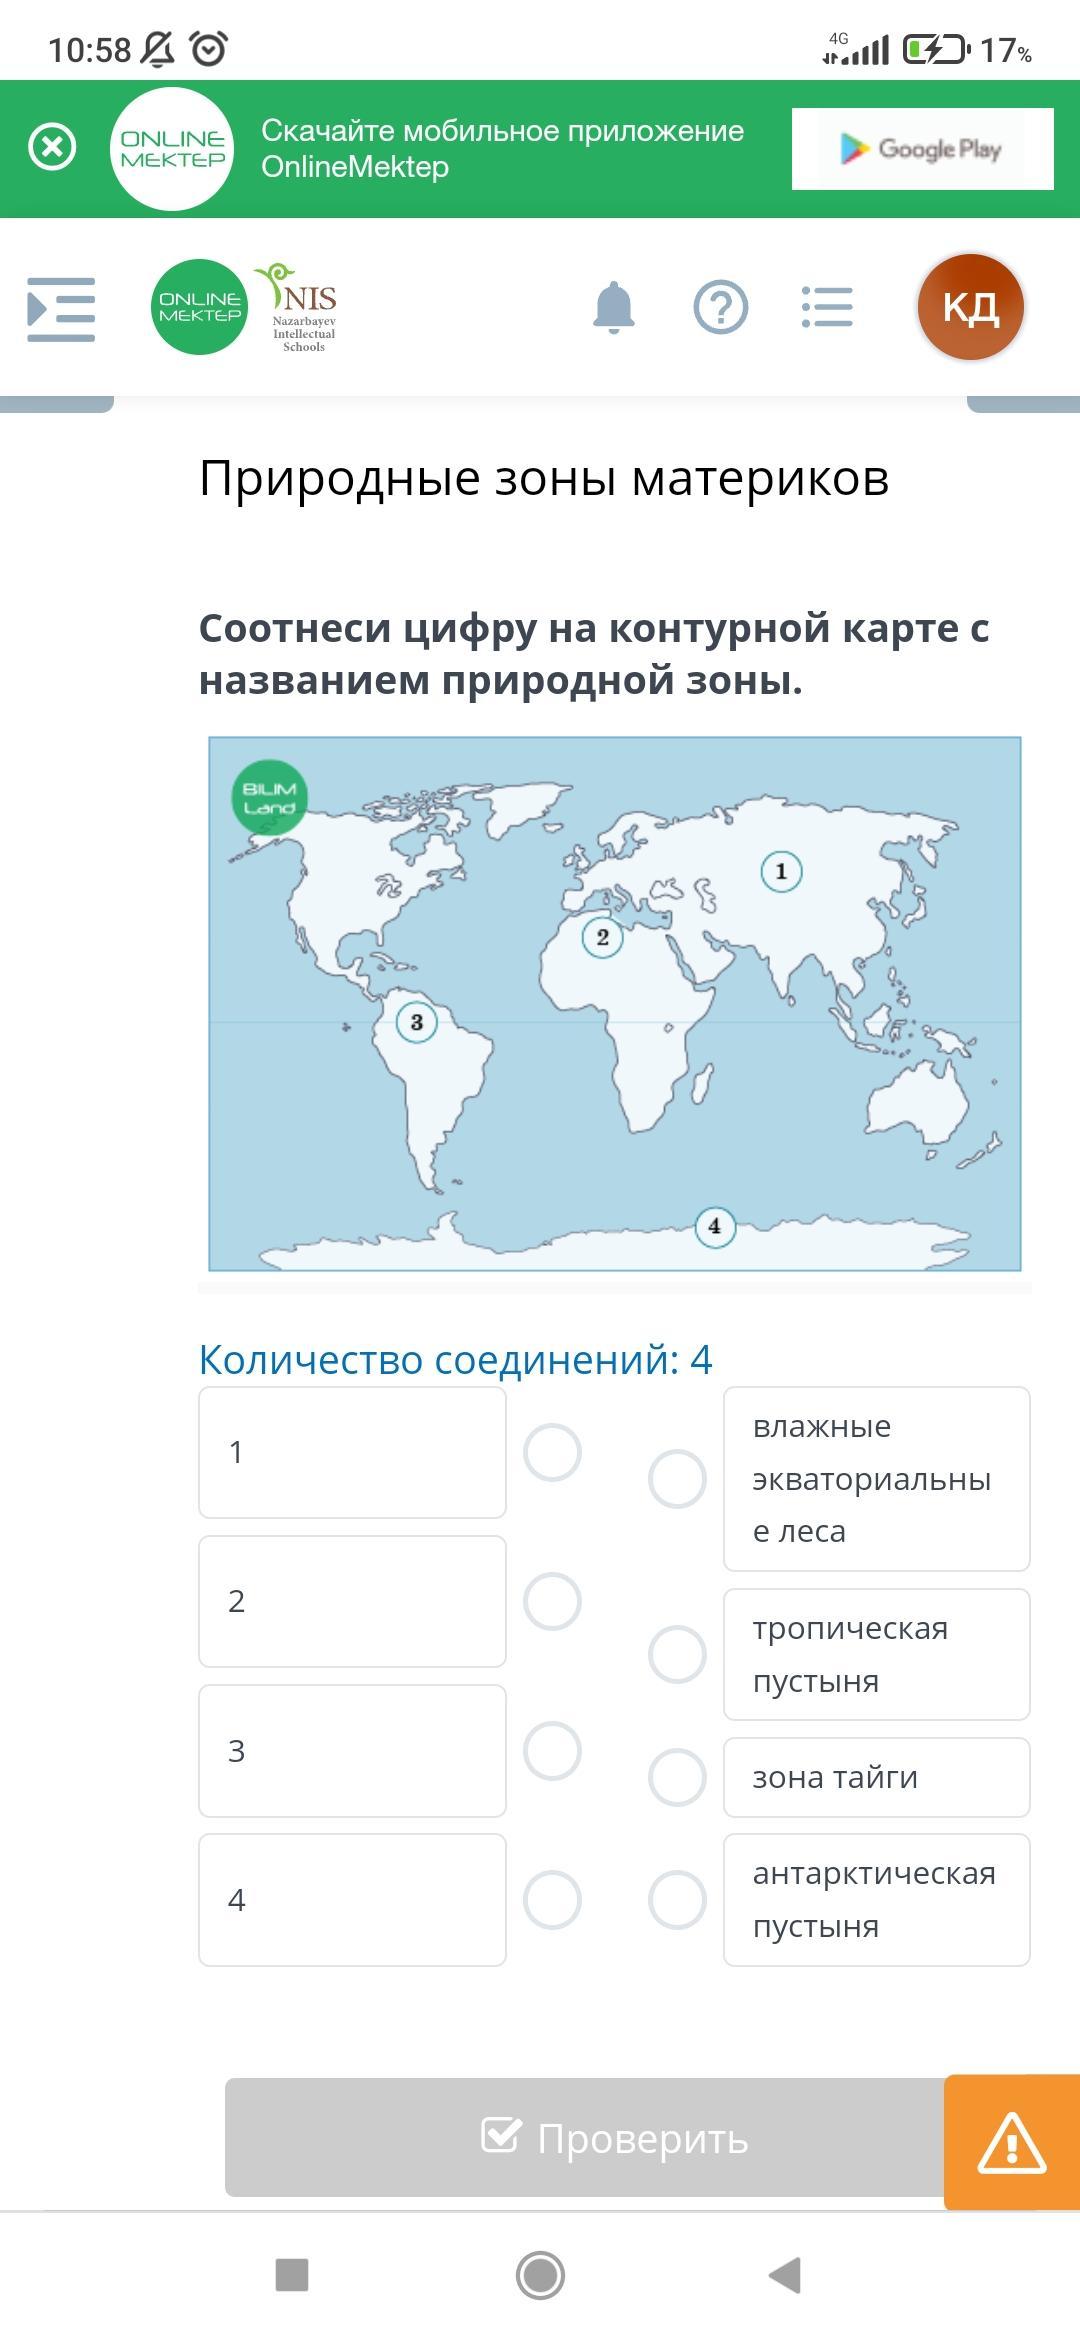Select the connector circle next to item 3

pos(553,1751)
